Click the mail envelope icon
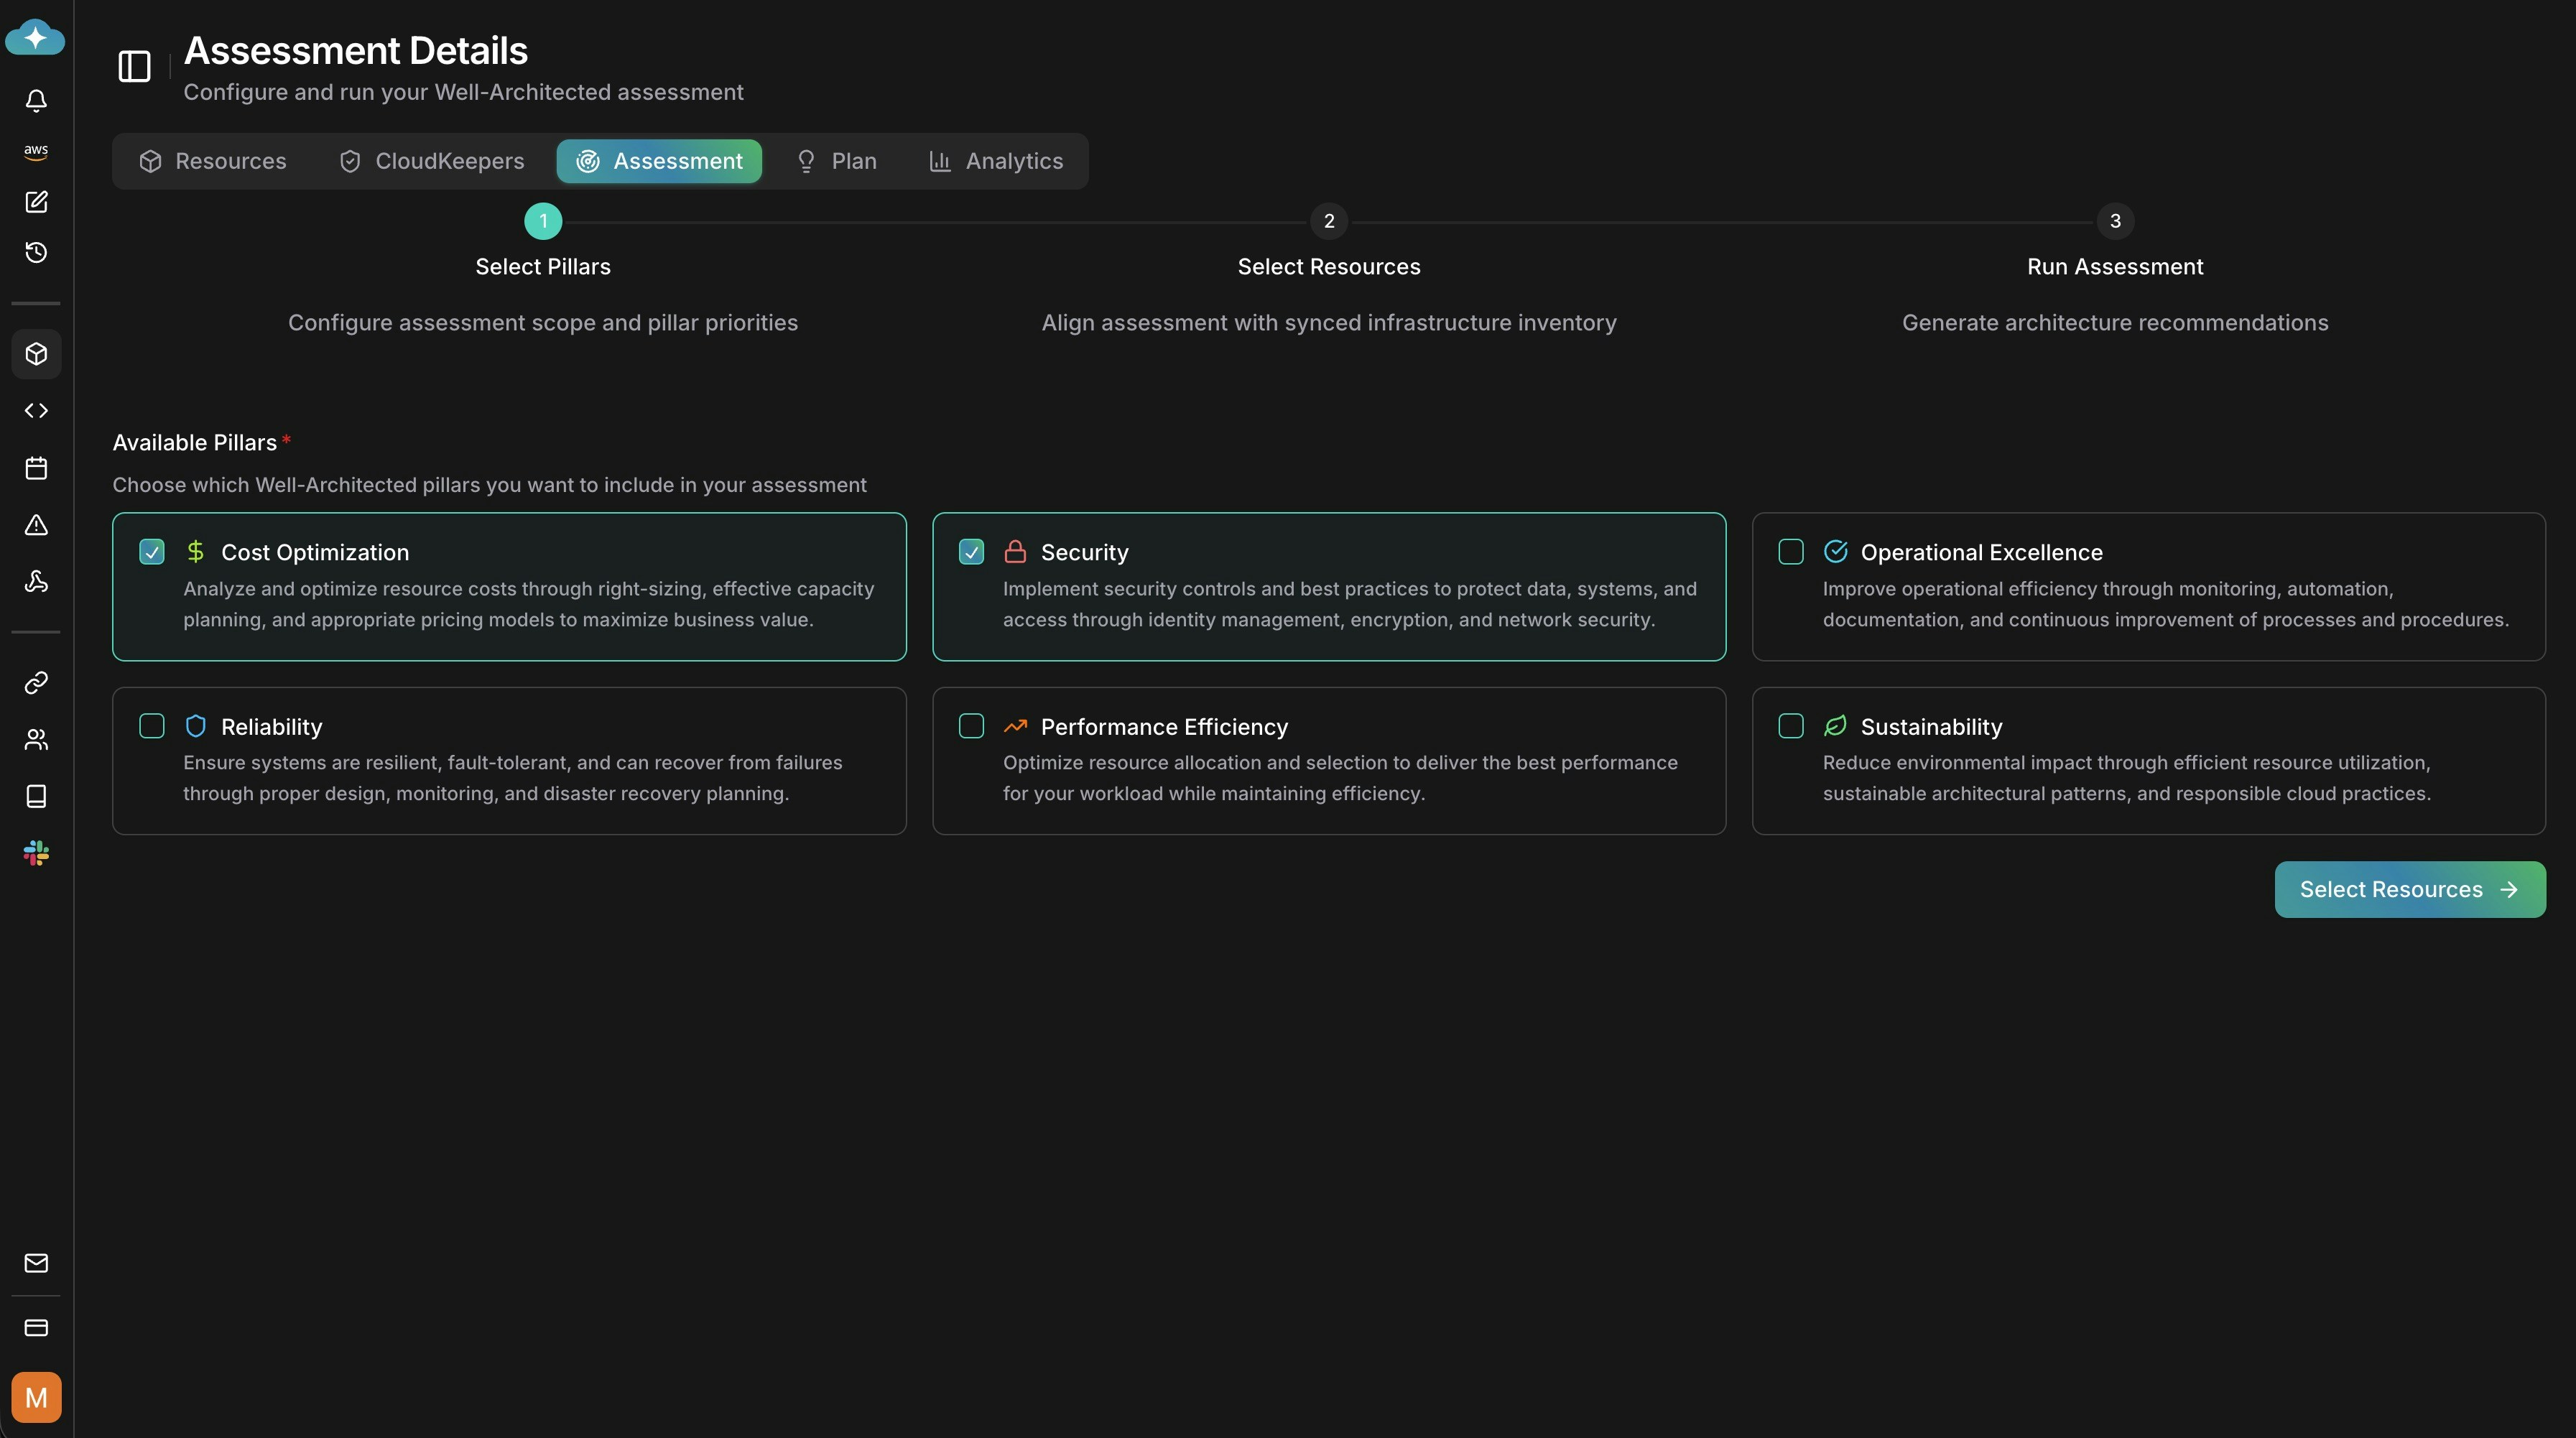The height and width of the screenshot is (1438, 2576). [36, 1263]
